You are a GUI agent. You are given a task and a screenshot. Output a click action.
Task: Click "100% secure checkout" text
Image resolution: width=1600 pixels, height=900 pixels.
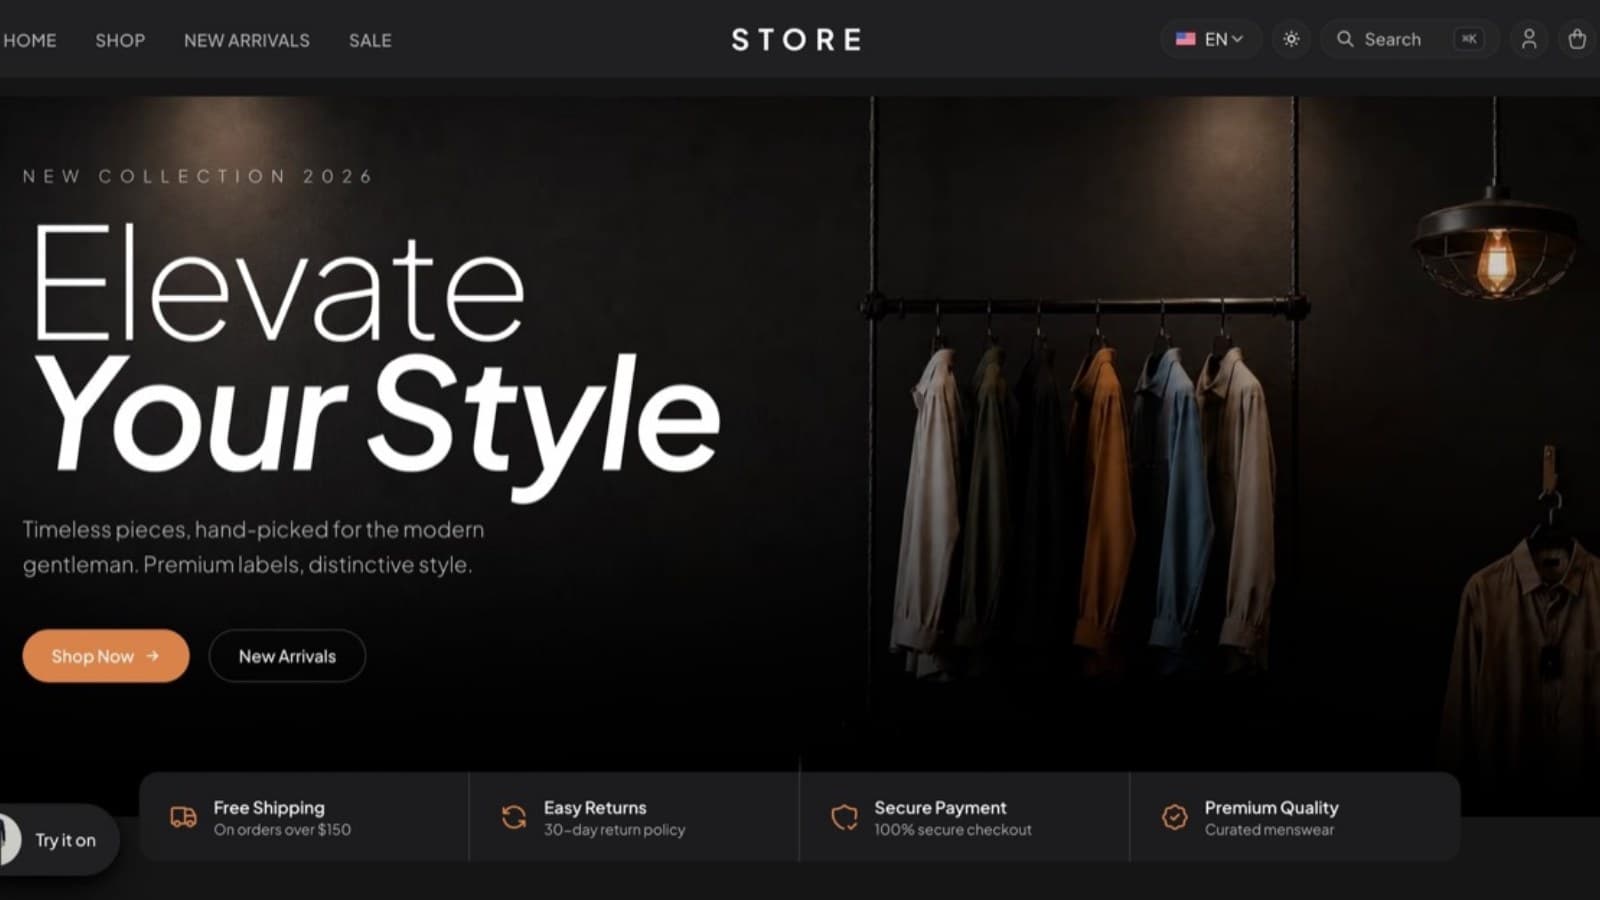tap(953, 830)
